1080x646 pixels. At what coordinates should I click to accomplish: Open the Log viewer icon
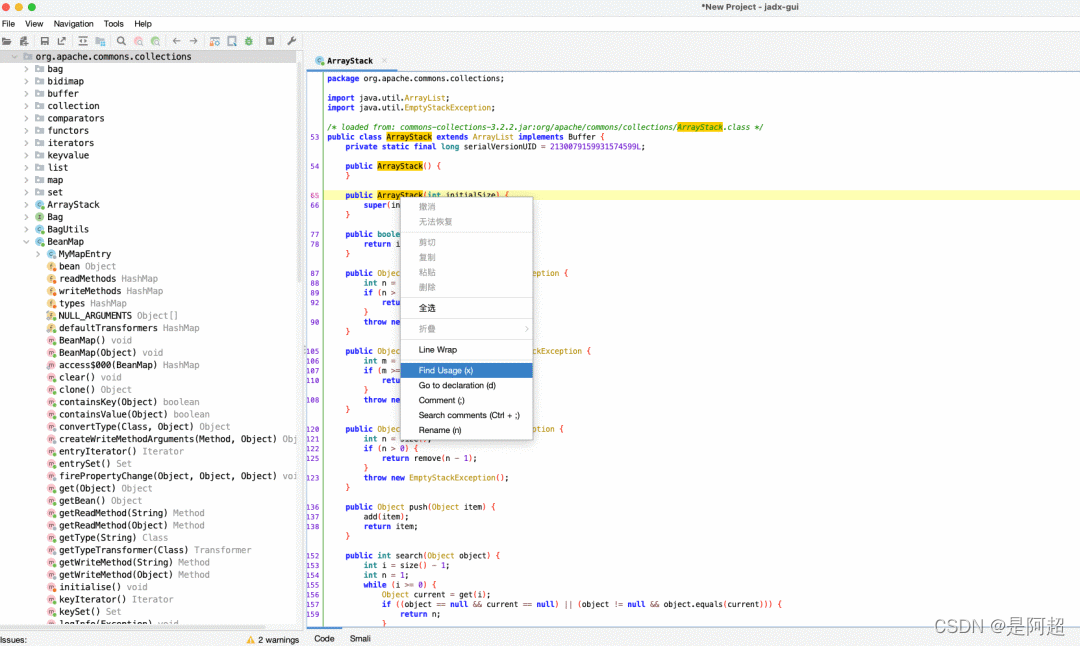[x=270, y=41]
